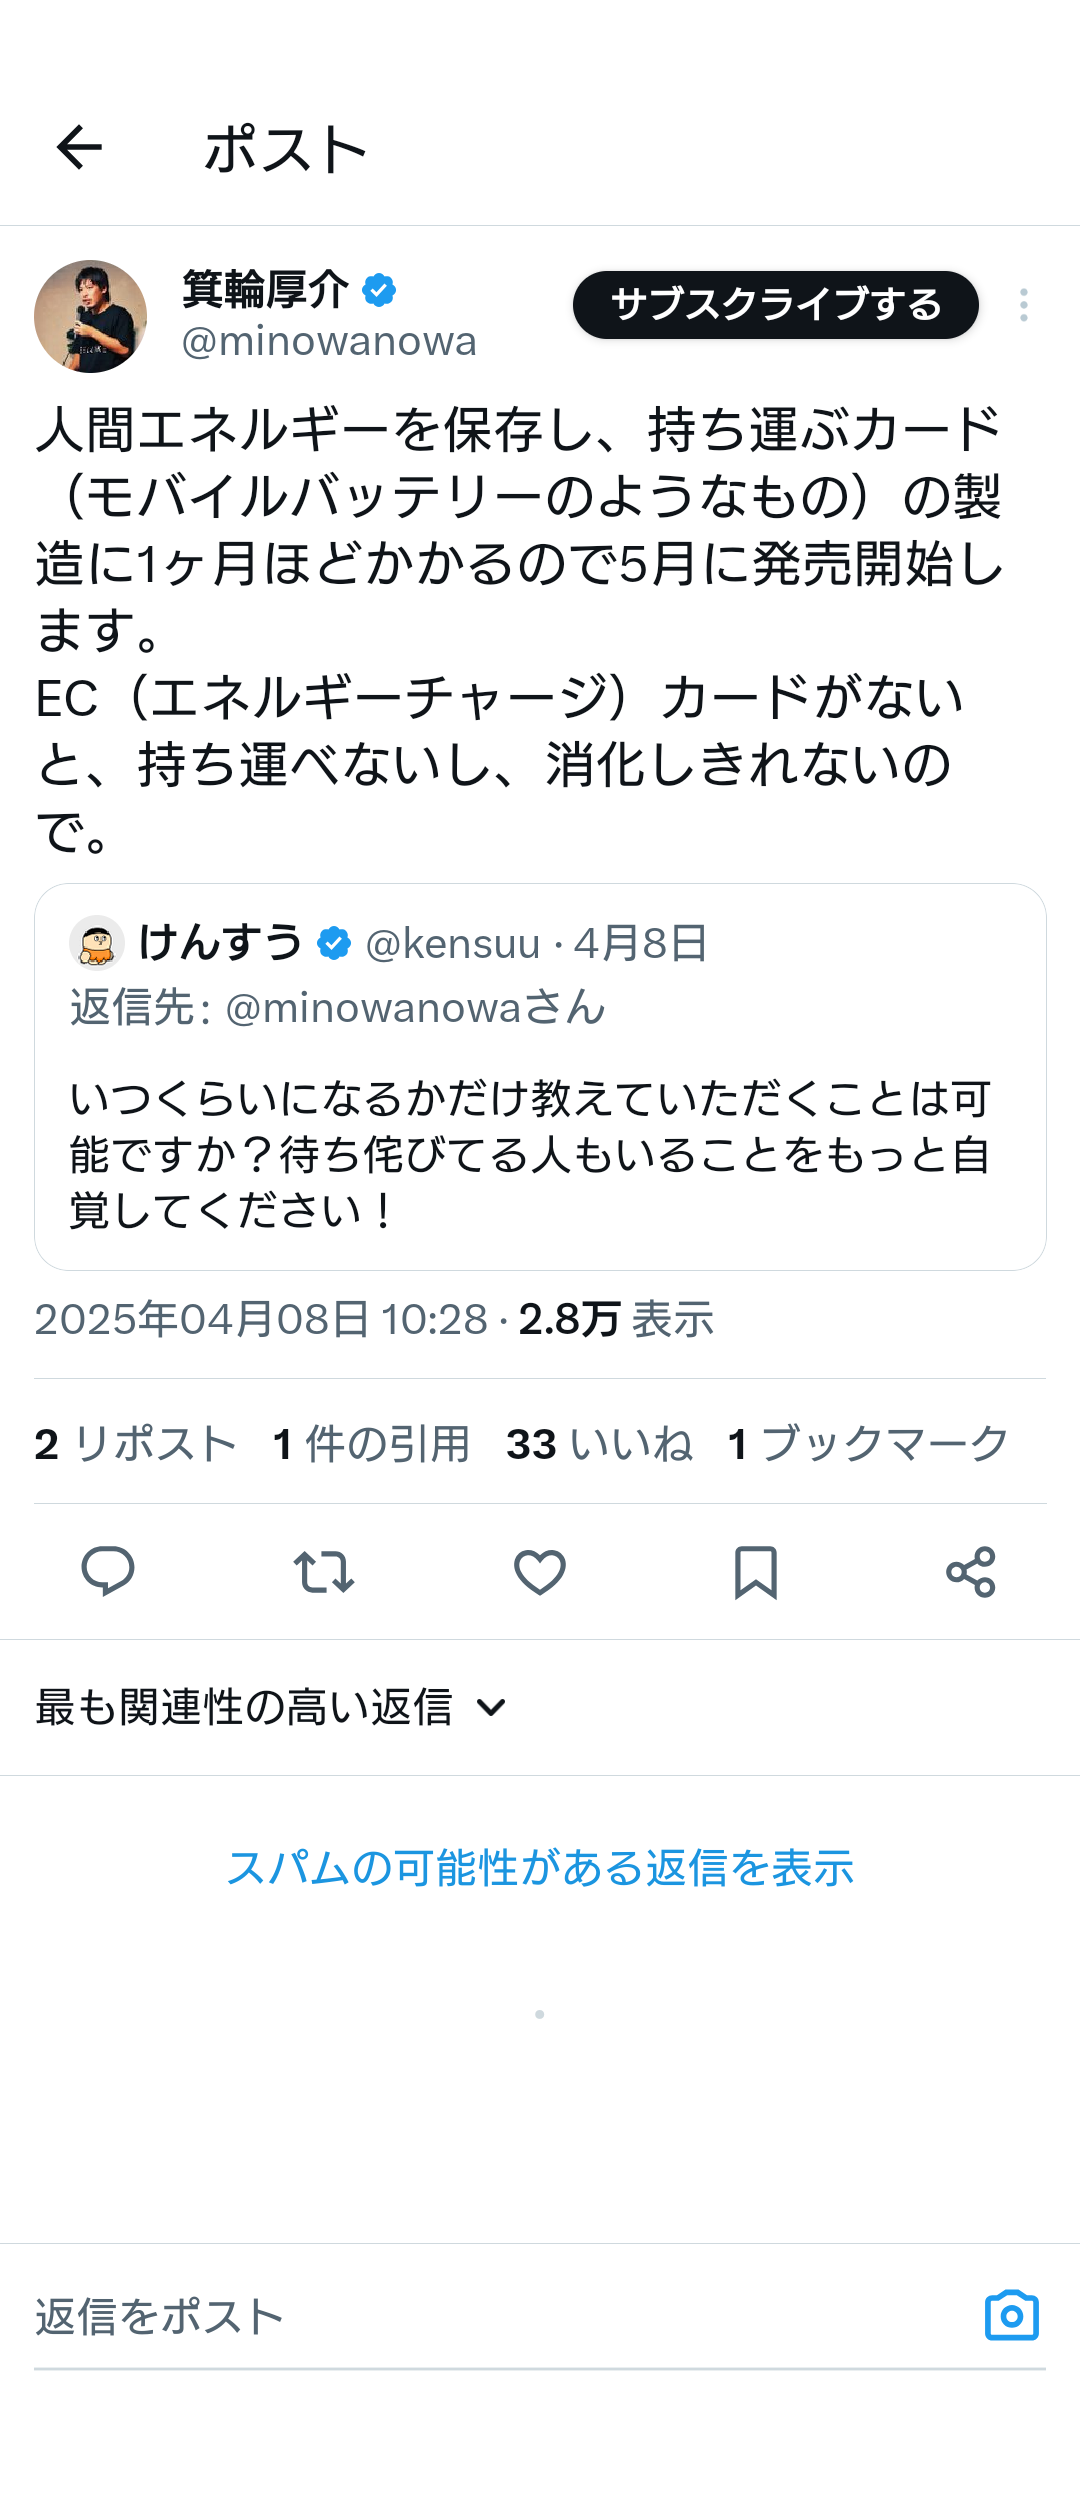Open the three-dot more options menu
Image resolution: width=1080 pixels, height=2520 pixels.
[x=1023, y=305]
